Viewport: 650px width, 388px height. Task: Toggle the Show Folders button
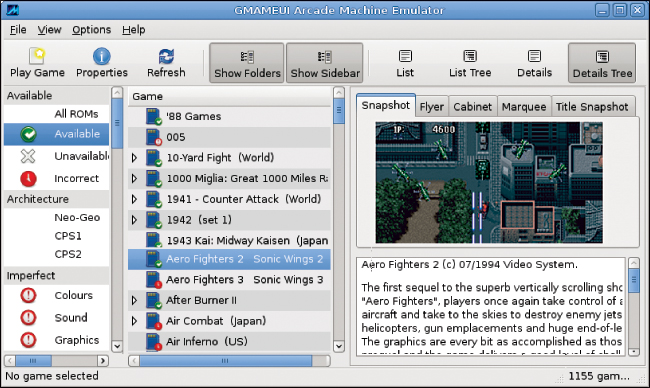point(247,63)
